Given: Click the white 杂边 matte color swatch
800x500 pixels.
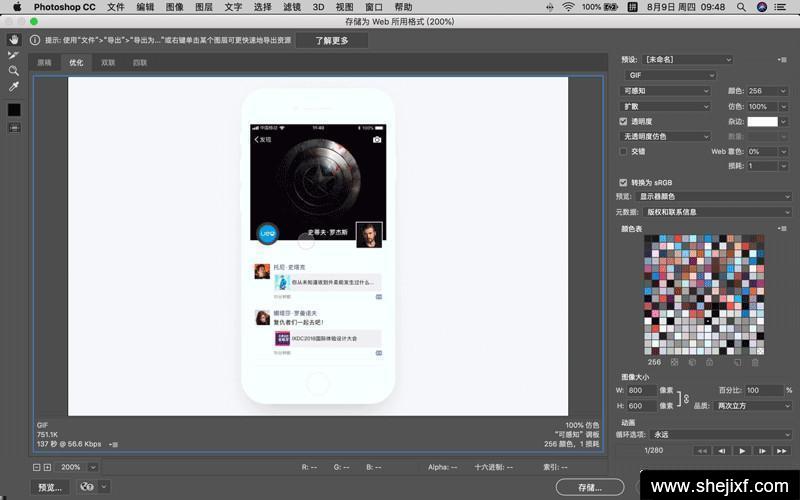Looking at the screenshot, I should pos(763,121).
